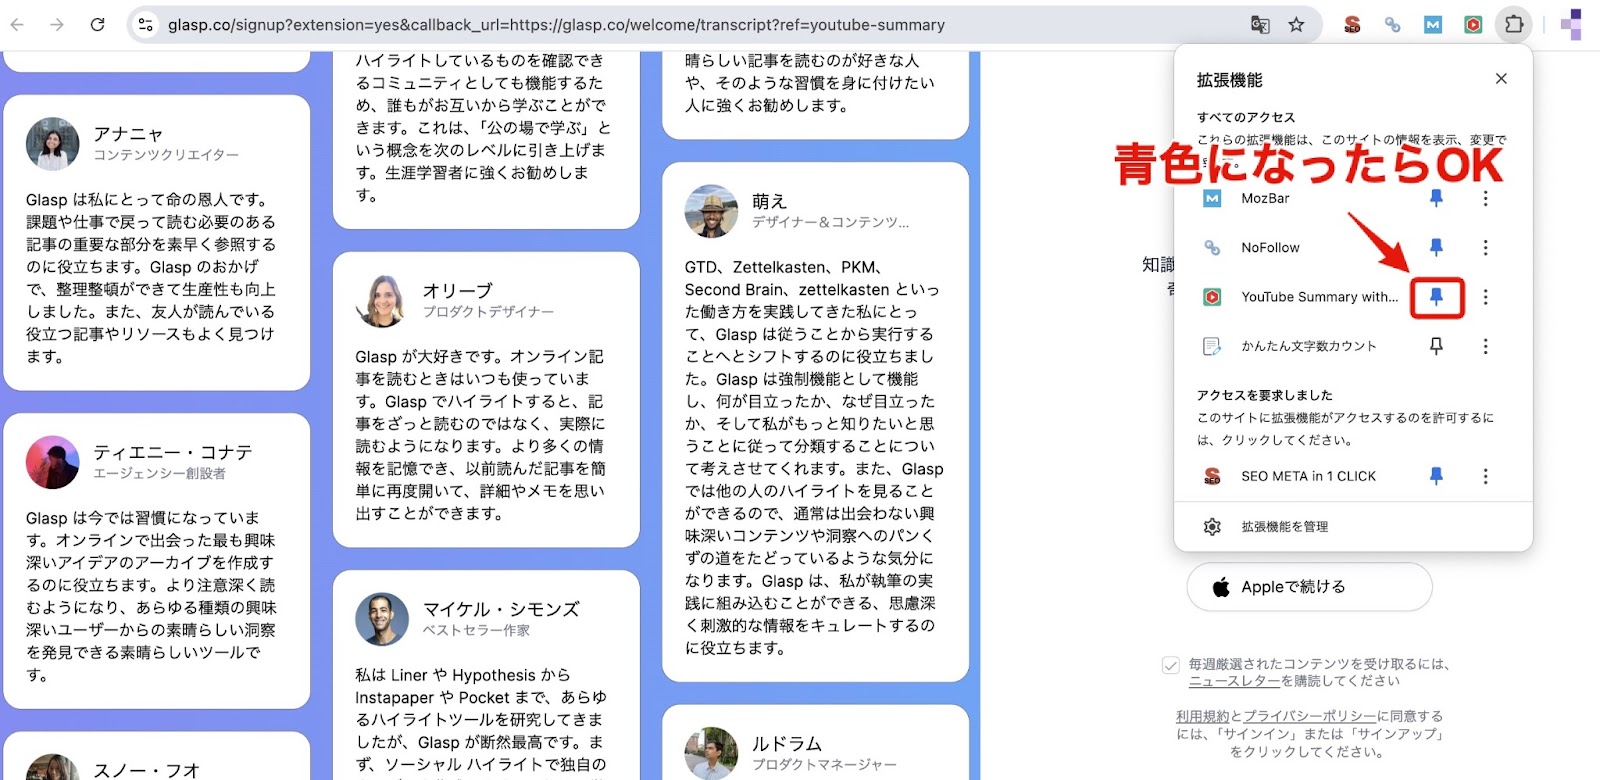
Task: Click オリーブ's profile photo
Action: (x=382, y=300)
